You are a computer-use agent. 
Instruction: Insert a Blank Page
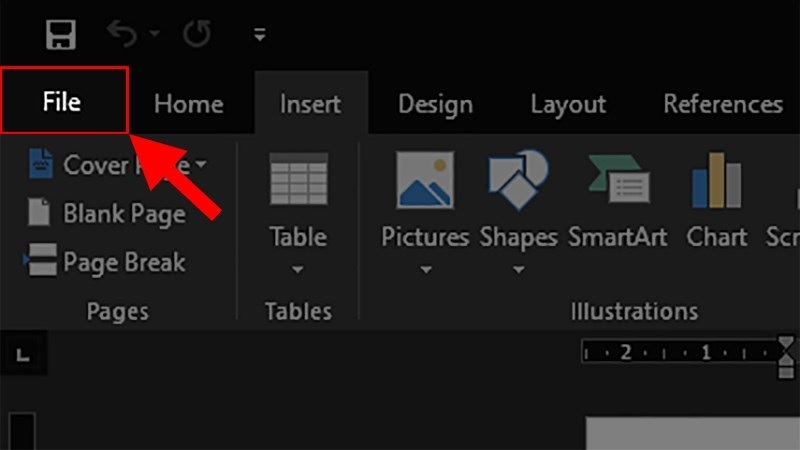[x=108, y=213]
